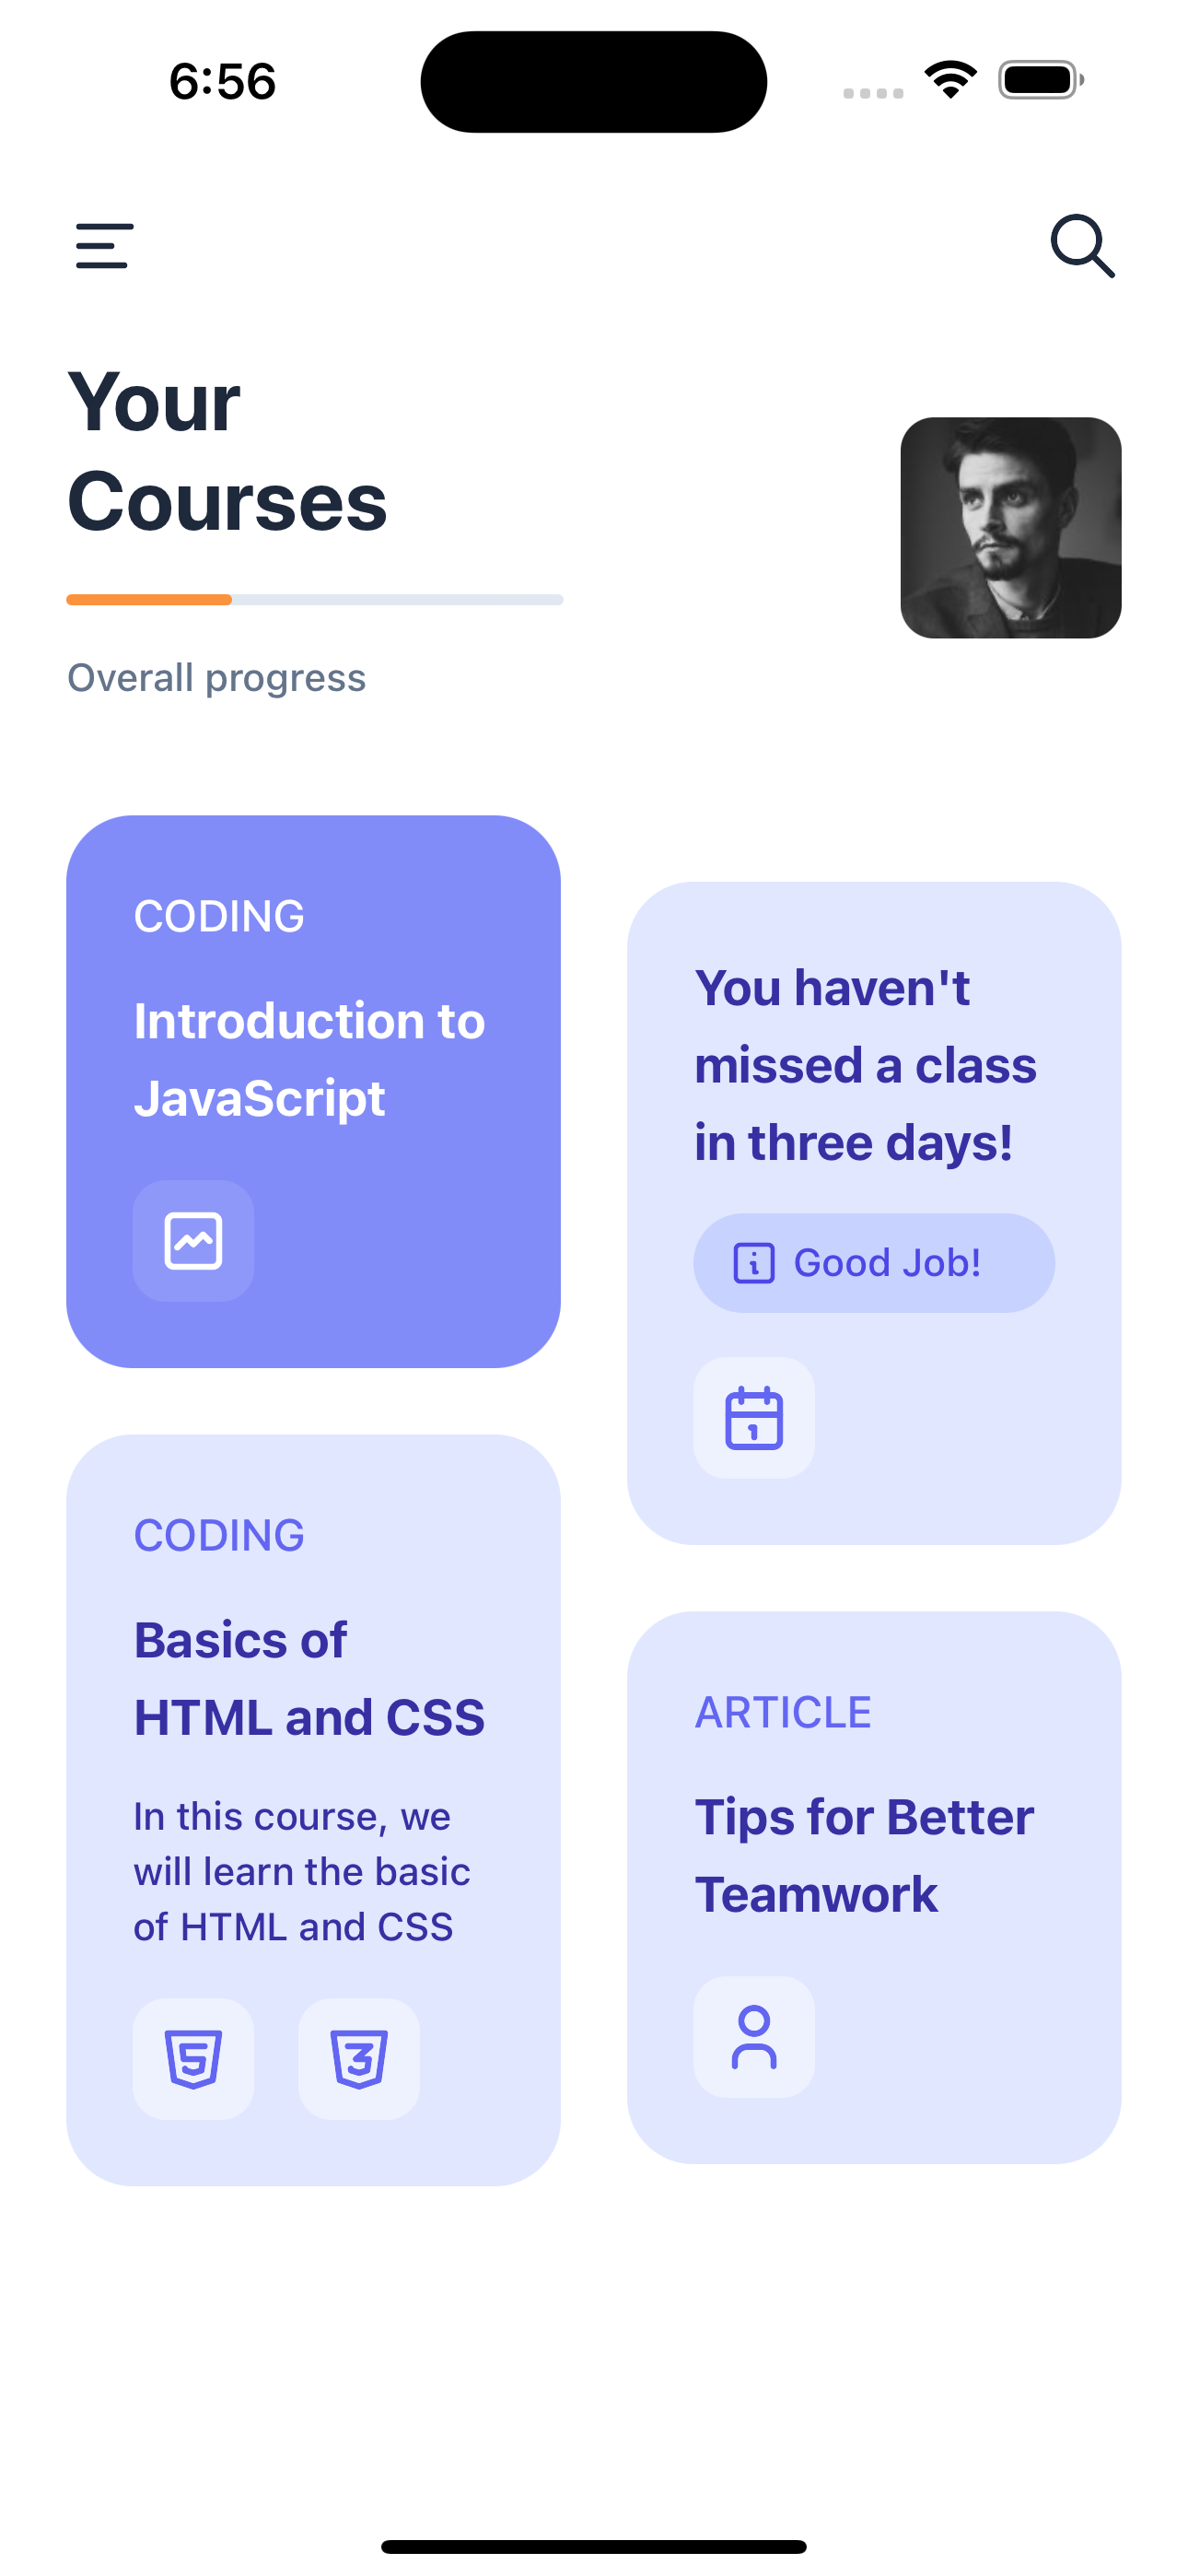
Task: Tap the Wi-Fi status icon
Action: [x=950, y=80]
